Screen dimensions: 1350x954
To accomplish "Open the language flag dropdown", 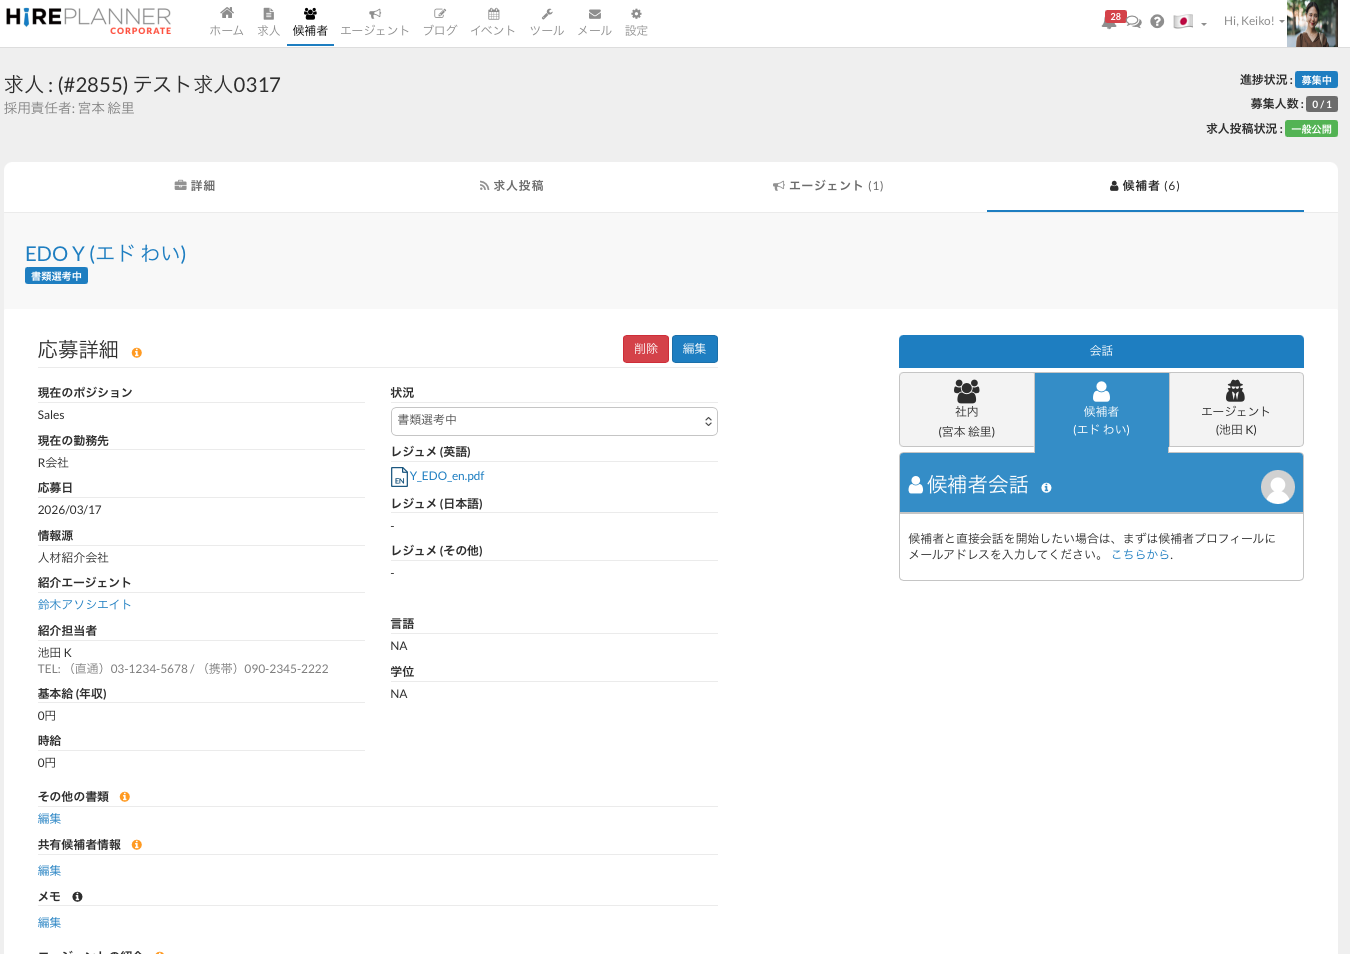I will [1189, 21].
